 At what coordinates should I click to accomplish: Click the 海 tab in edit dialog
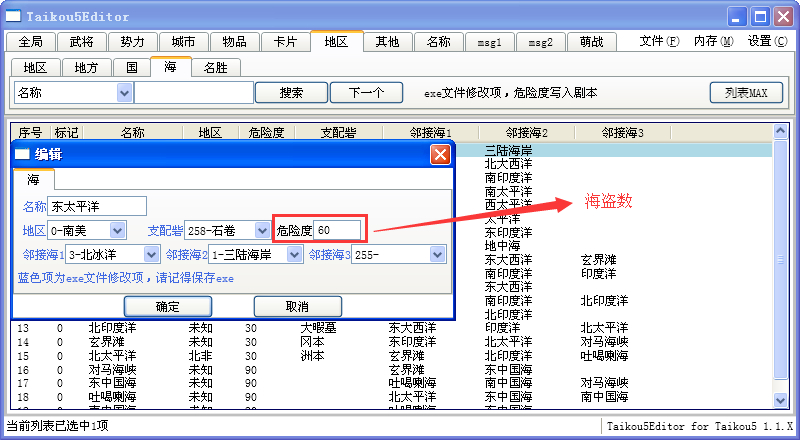coord(34,180)
